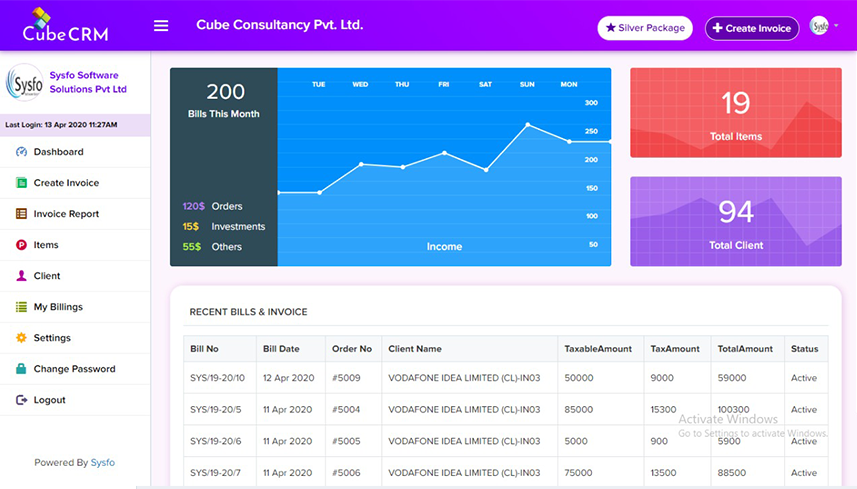Click the Dashboard gauge icon
This screenshot has height=489, width=857.
coord(21,152)
